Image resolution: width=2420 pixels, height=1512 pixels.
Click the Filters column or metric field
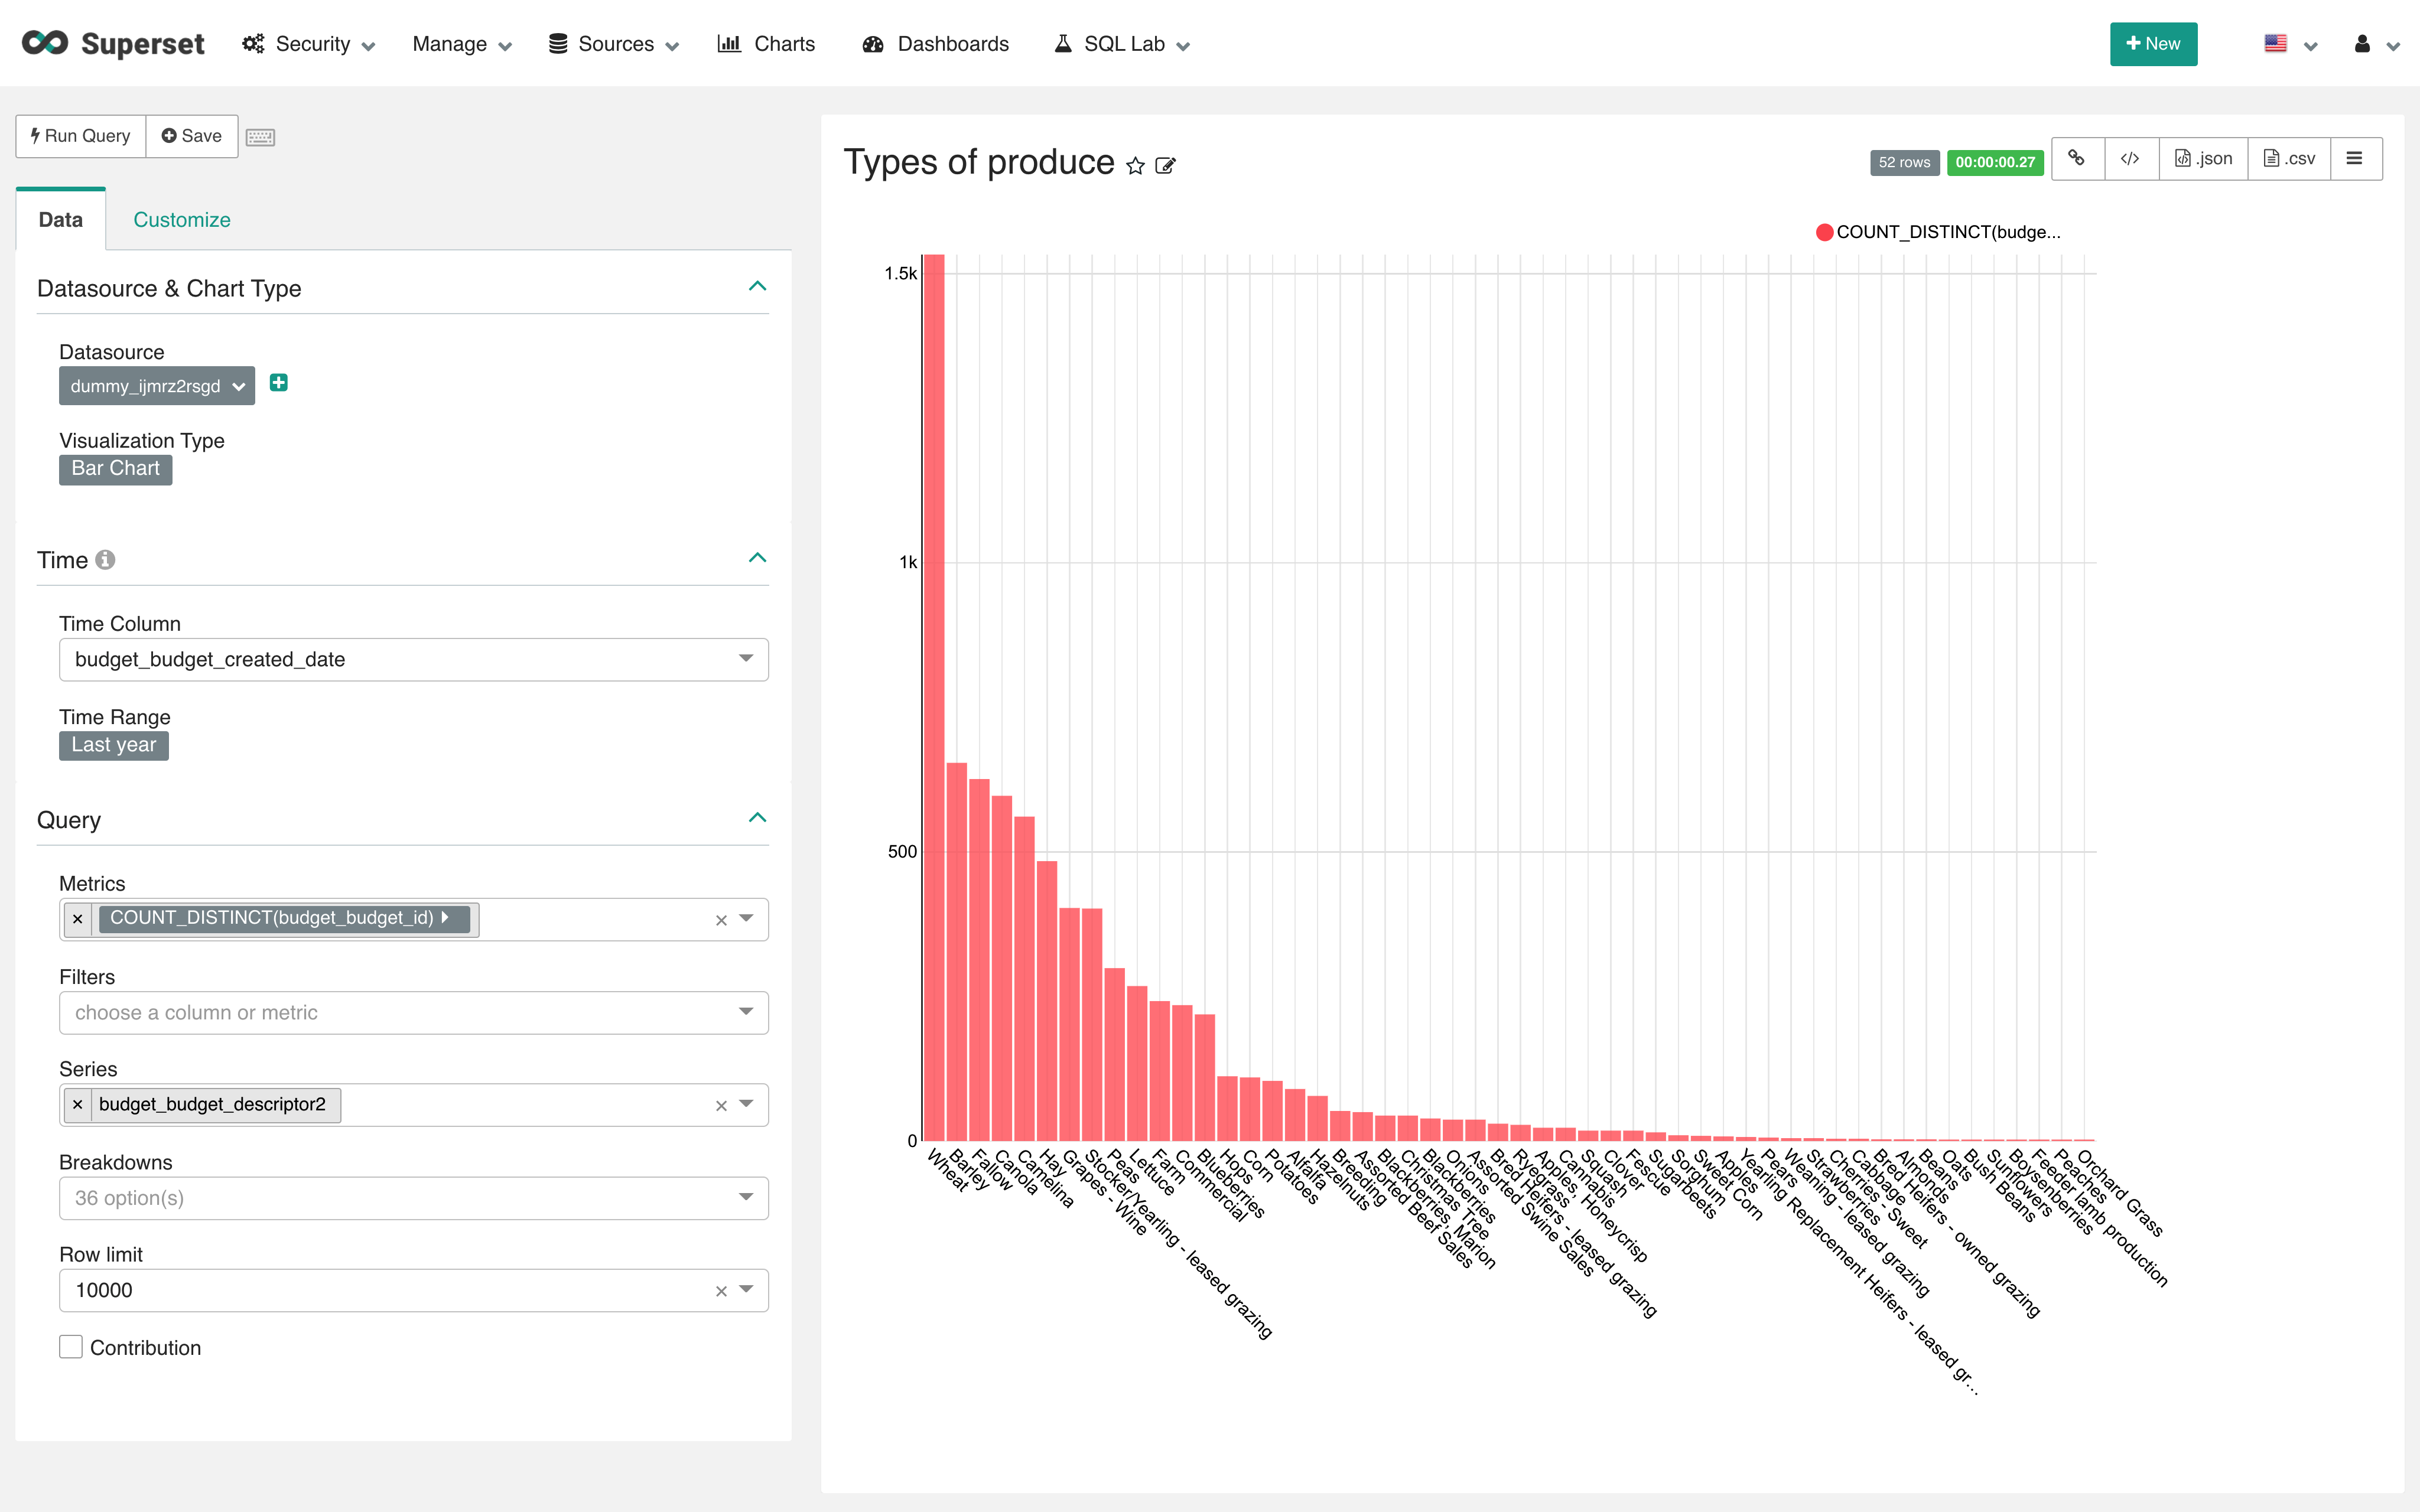400,1012
